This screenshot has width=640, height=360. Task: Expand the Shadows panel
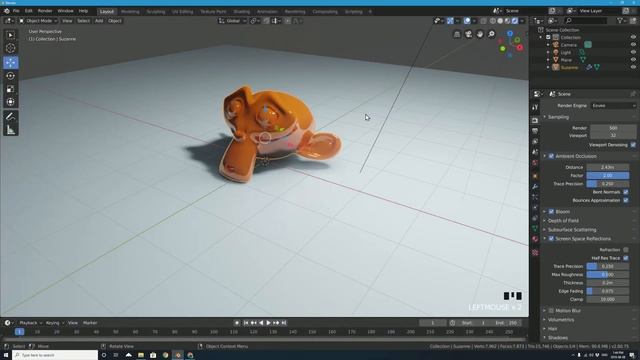558,338
